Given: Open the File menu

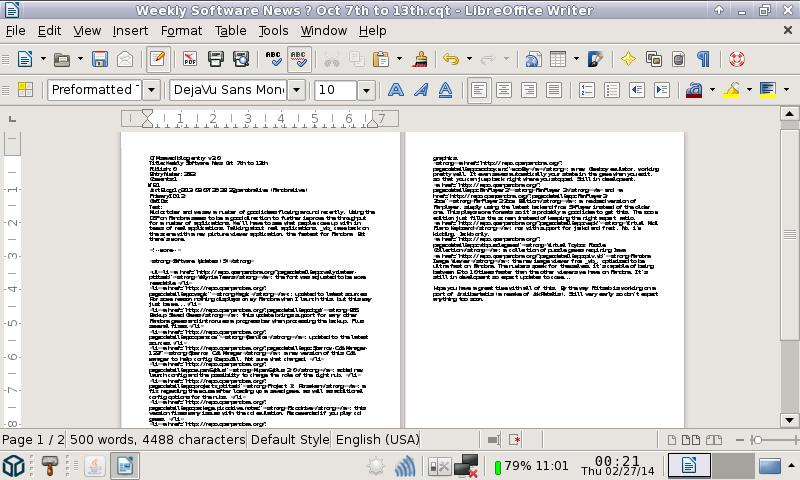Looking at the screenshot, I should (x=16, y=31).
